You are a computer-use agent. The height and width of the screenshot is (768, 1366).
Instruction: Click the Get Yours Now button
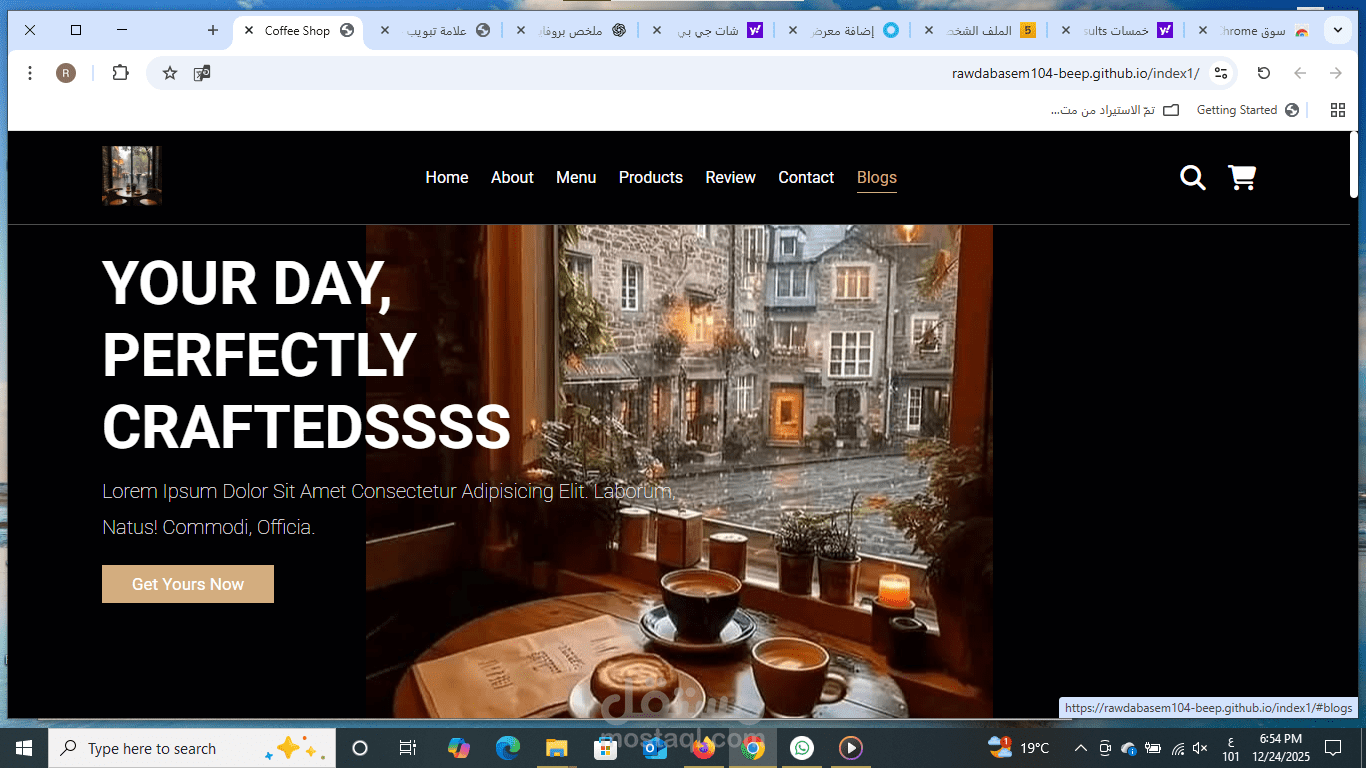188,584
